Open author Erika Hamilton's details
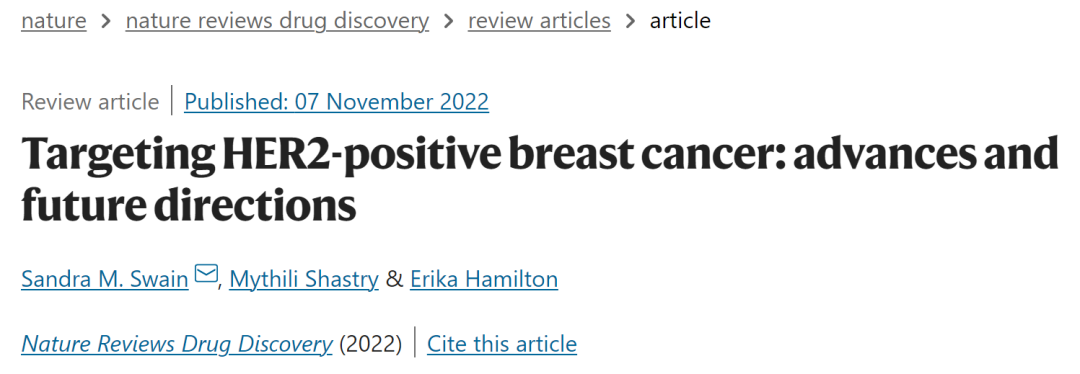Viewport: 1080px width, 374px height. 484,280
